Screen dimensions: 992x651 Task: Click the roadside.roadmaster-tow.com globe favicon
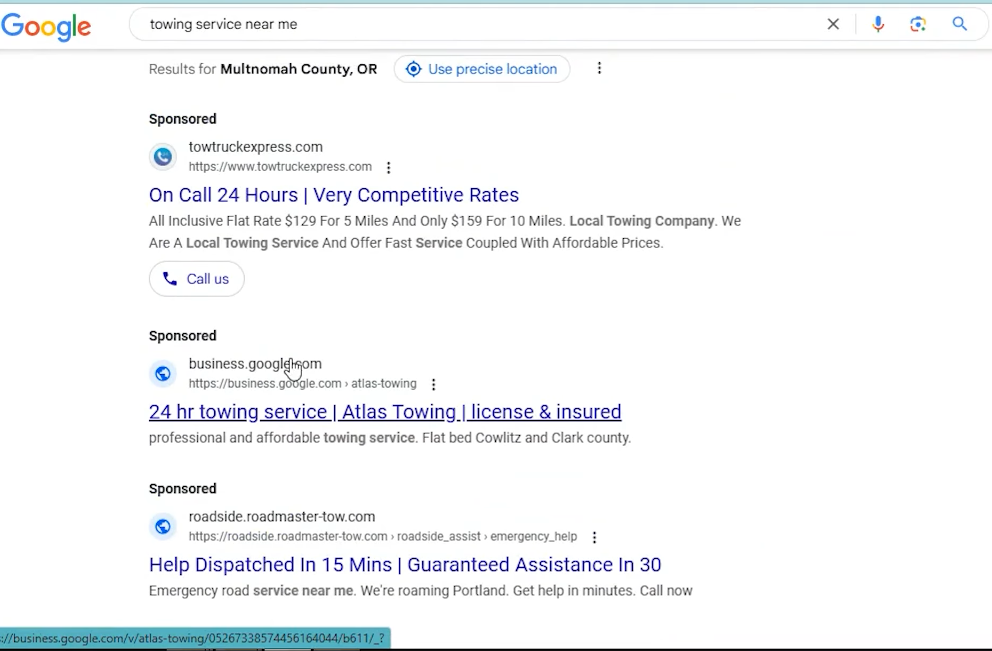[163, 526]
